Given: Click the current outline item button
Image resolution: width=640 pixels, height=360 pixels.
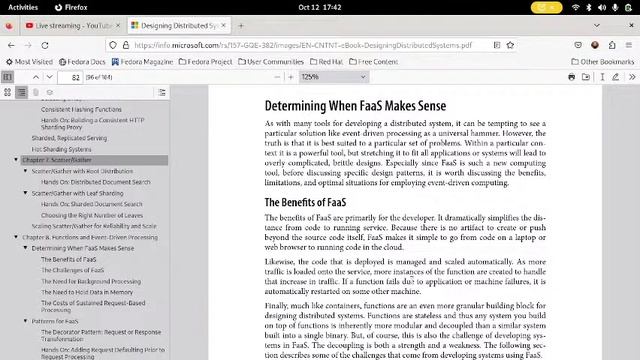Looking at the screenshot, I should (162, 92).
